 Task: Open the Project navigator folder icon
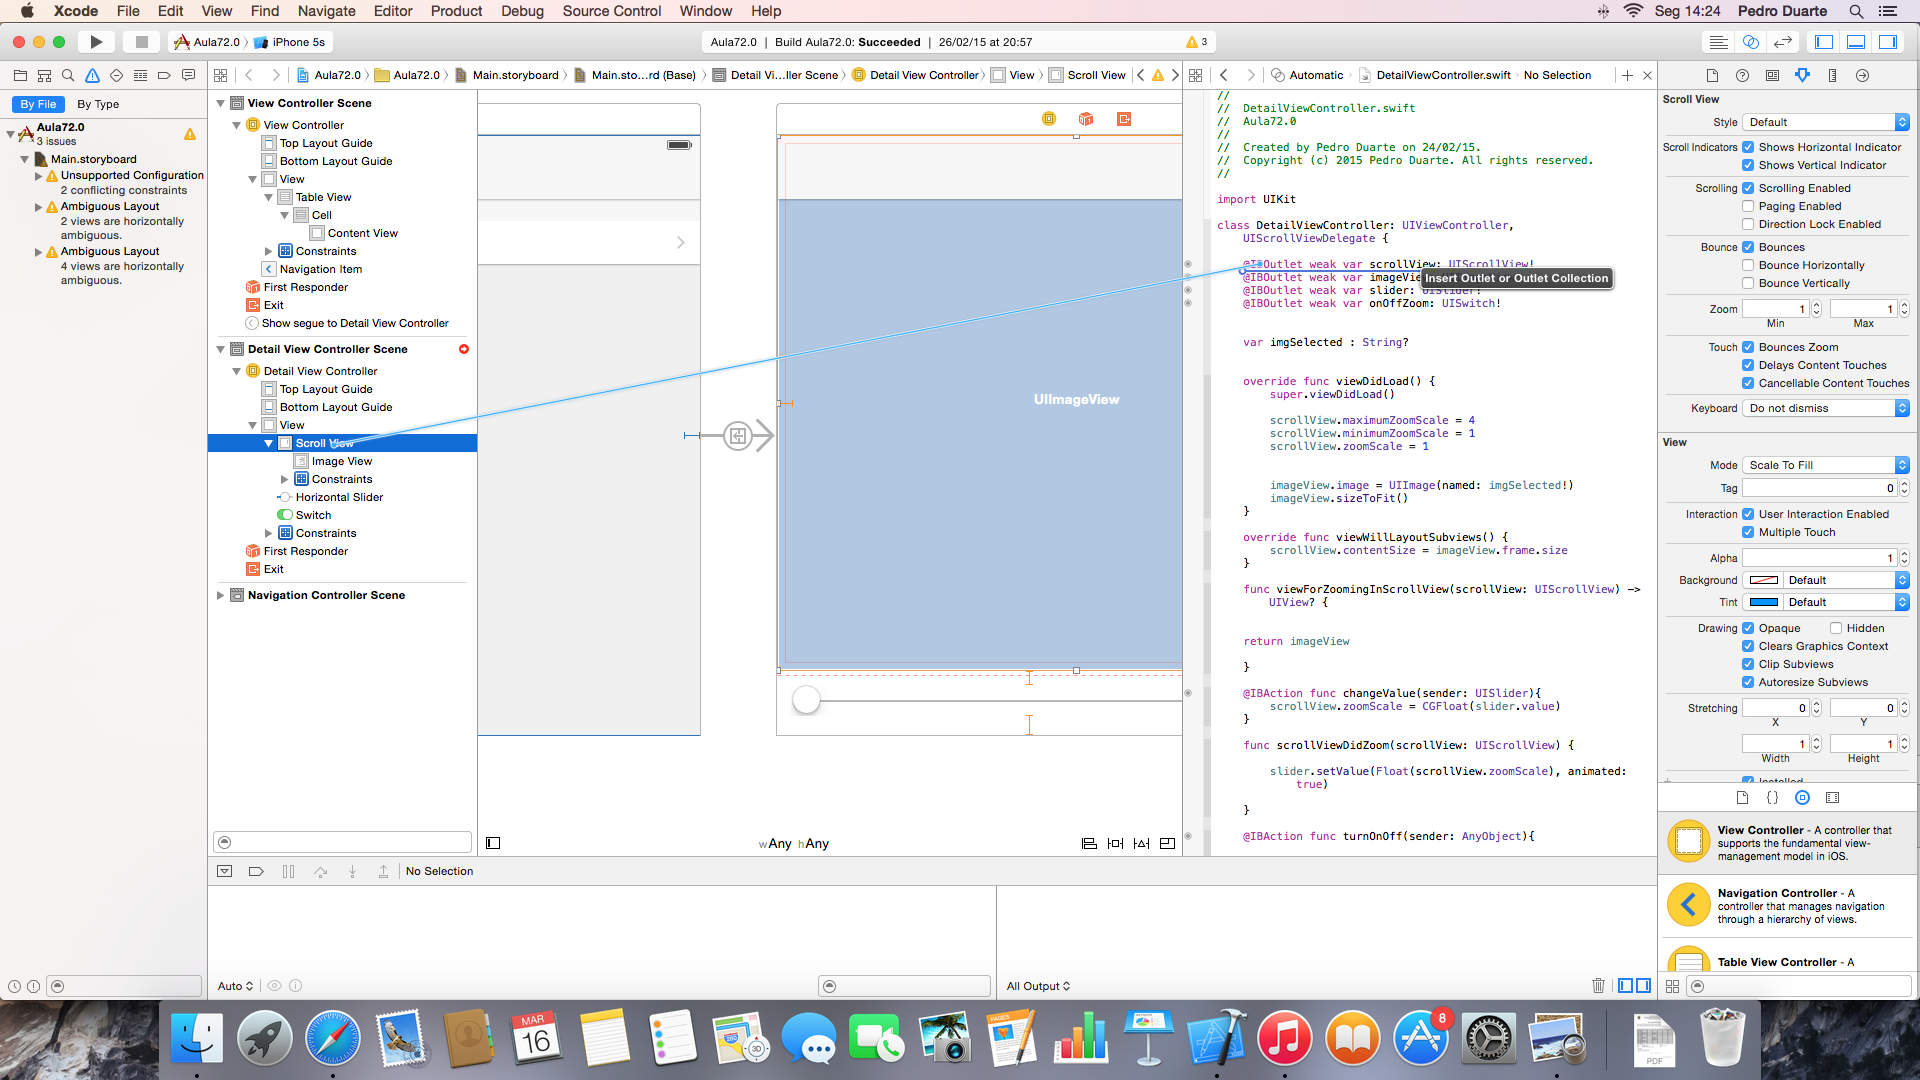(x=20, y=75)
